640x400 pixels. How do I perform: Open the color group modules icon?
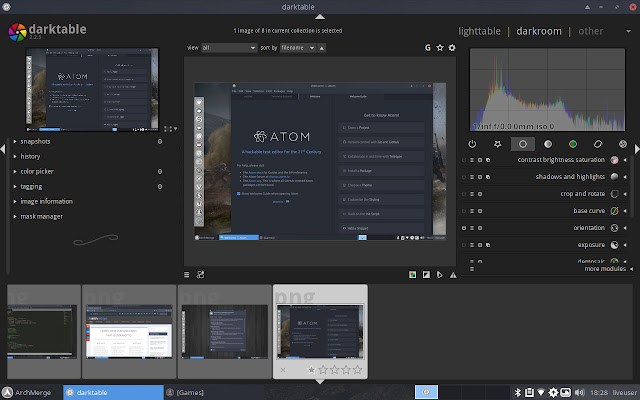click(x=573, y=144)
